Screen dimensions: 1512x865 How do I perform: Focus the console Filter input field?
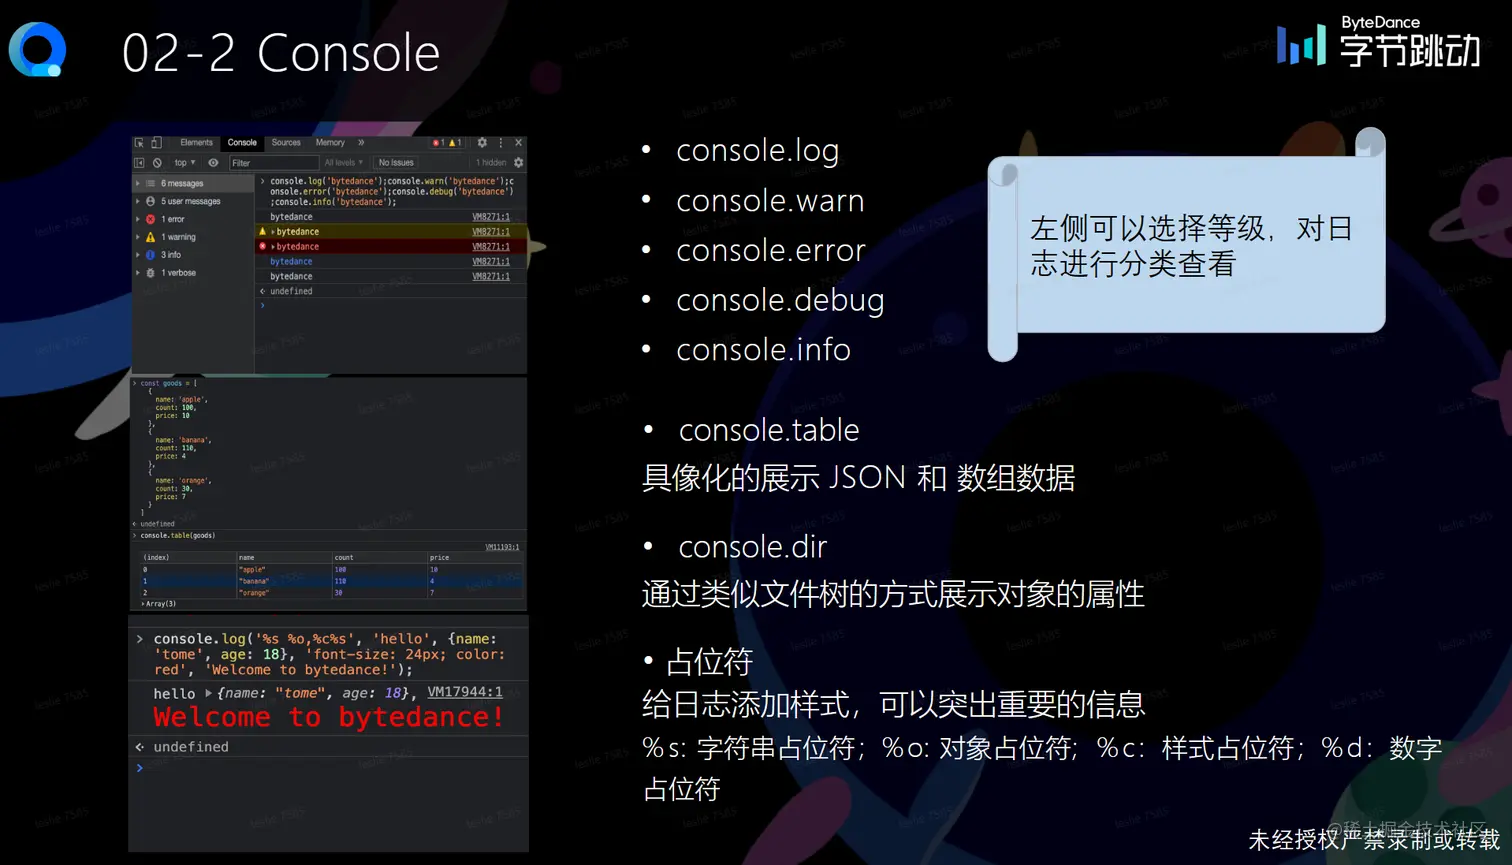point(273,162)
